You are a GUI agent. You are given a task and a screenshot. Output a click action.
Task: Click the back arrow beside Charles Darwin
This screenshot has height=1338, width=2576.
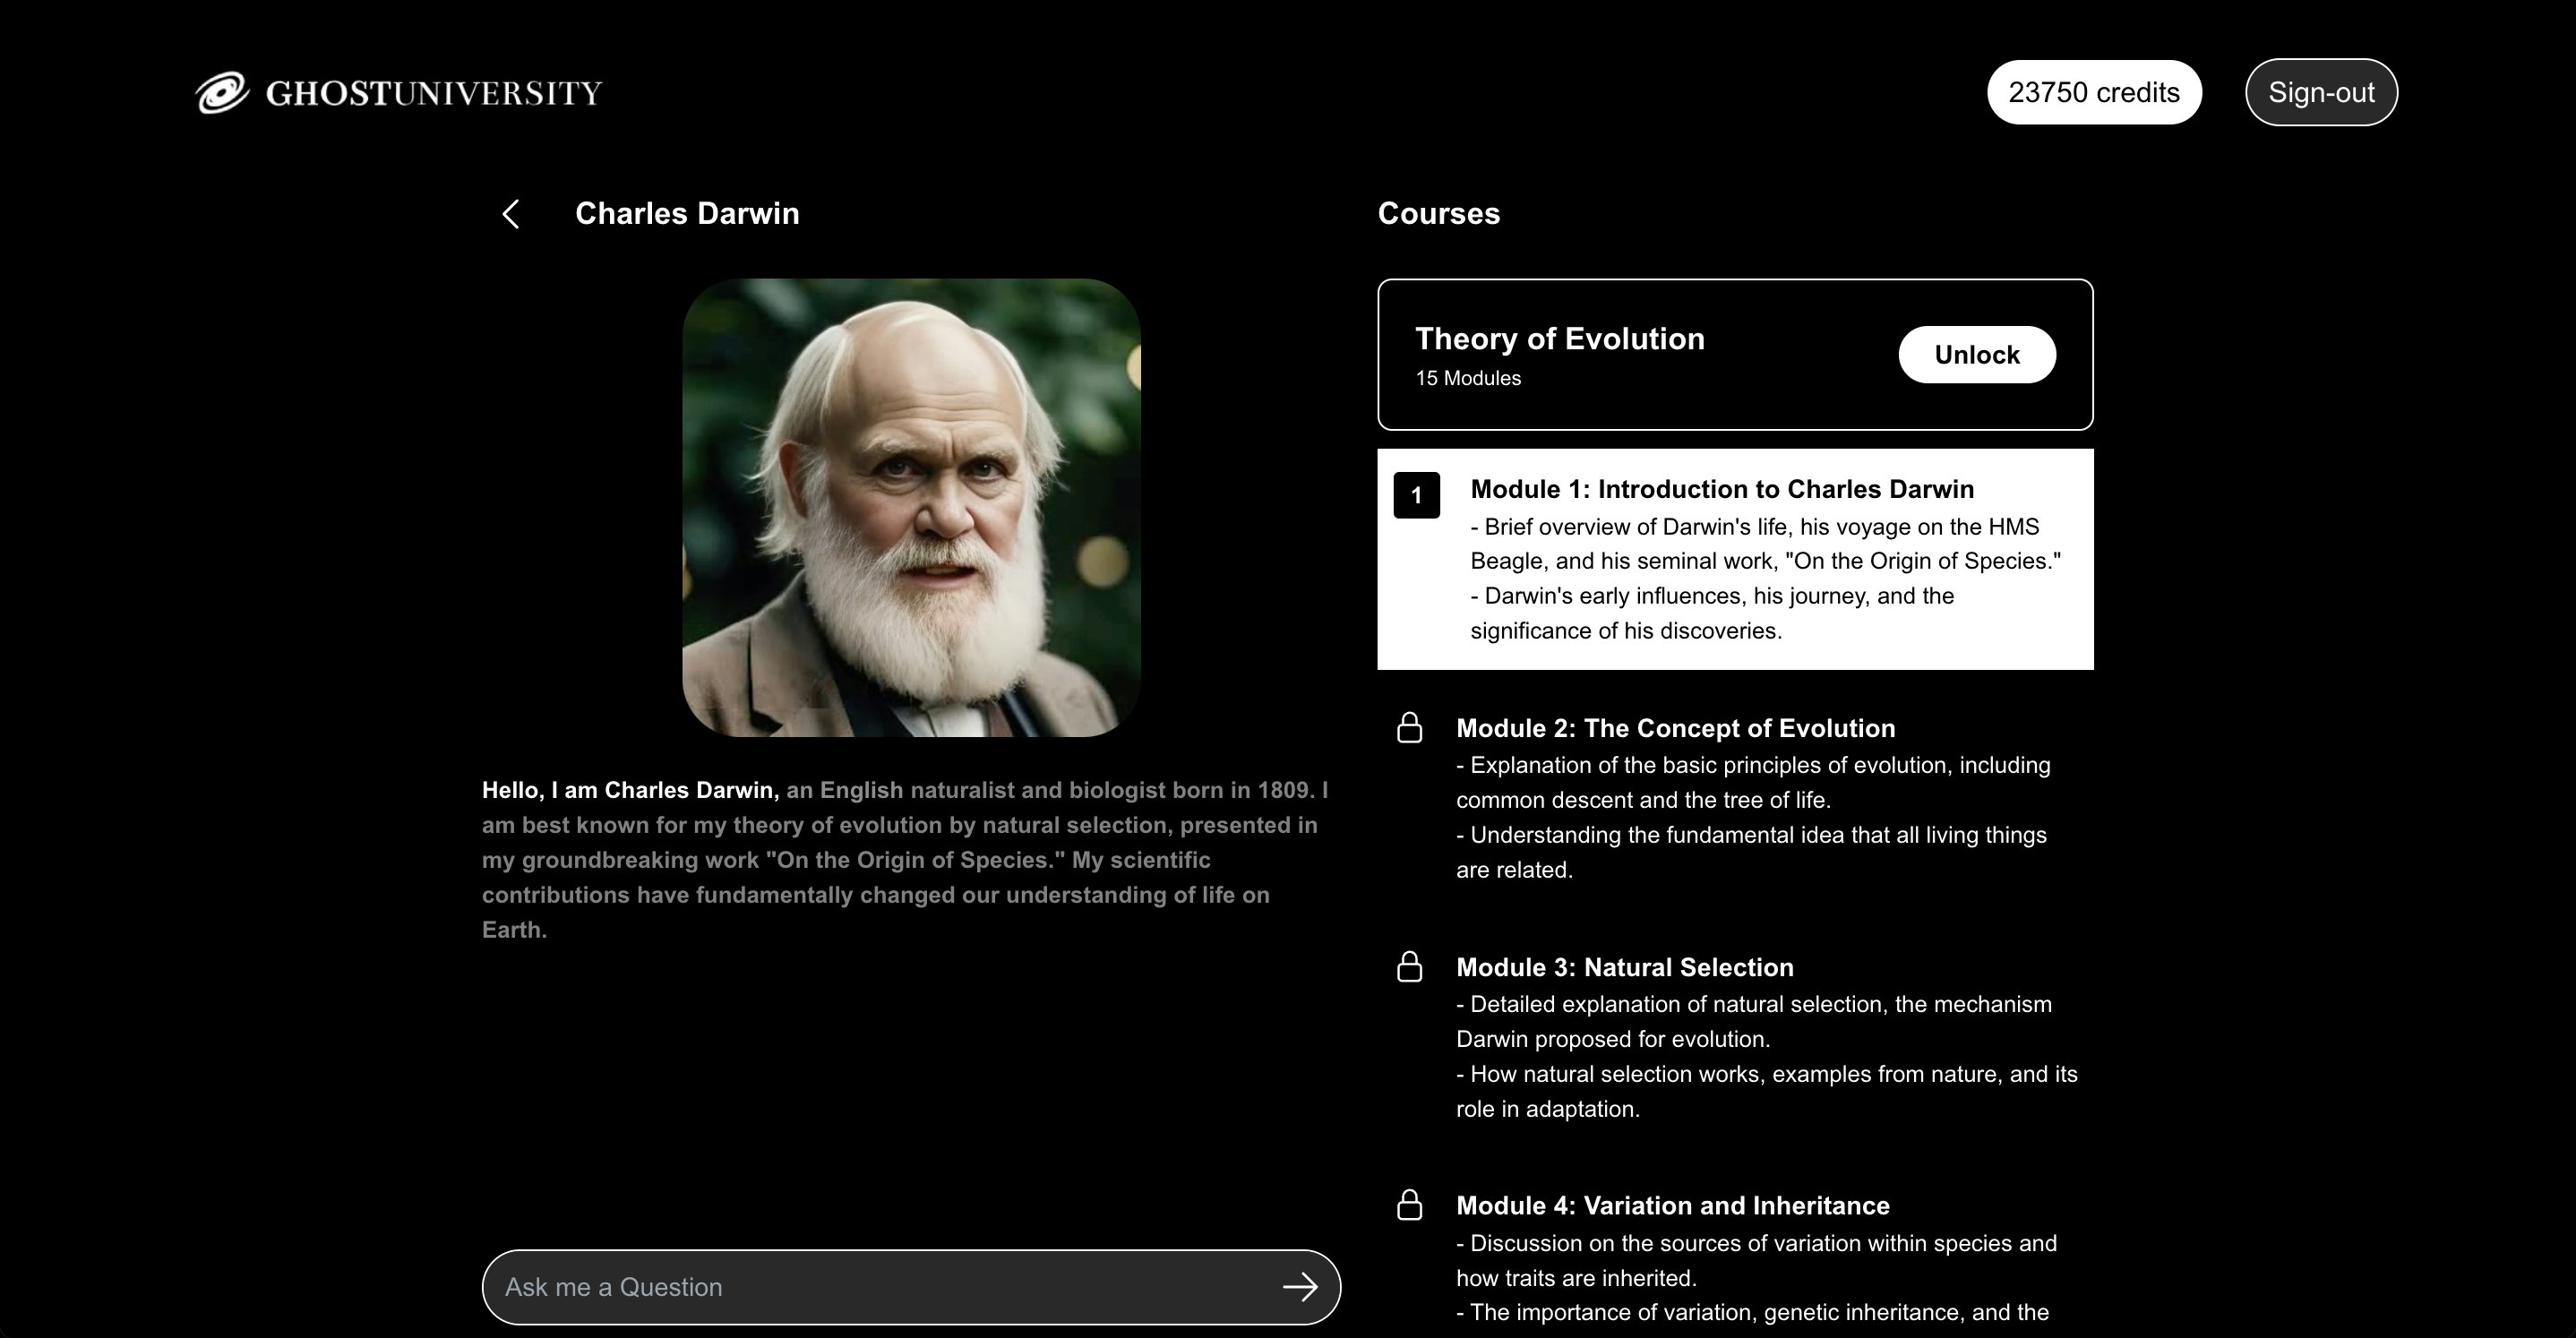(511, 214)
